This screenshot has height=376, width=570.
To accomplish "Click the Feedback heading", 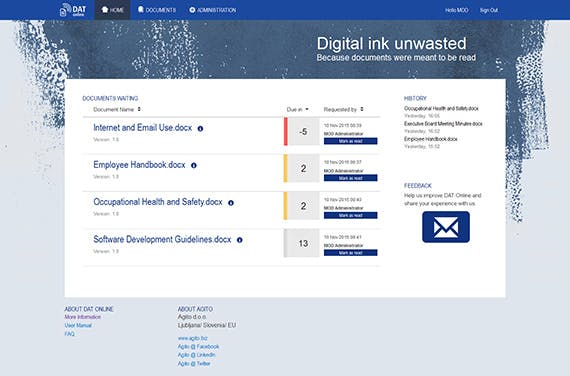I will [418, 185].
